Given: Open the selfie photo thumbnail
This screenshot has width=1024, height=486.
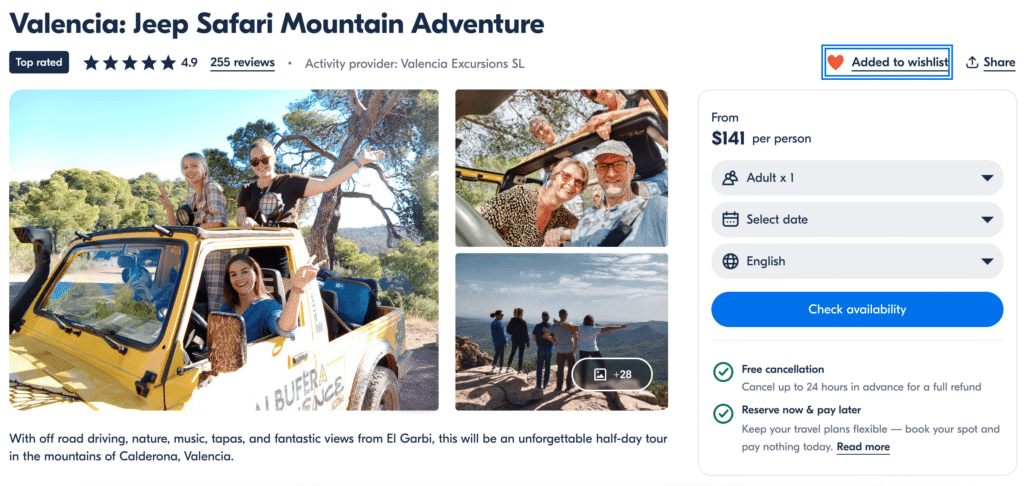Looking at the screenshot, I should pos(561,168).
